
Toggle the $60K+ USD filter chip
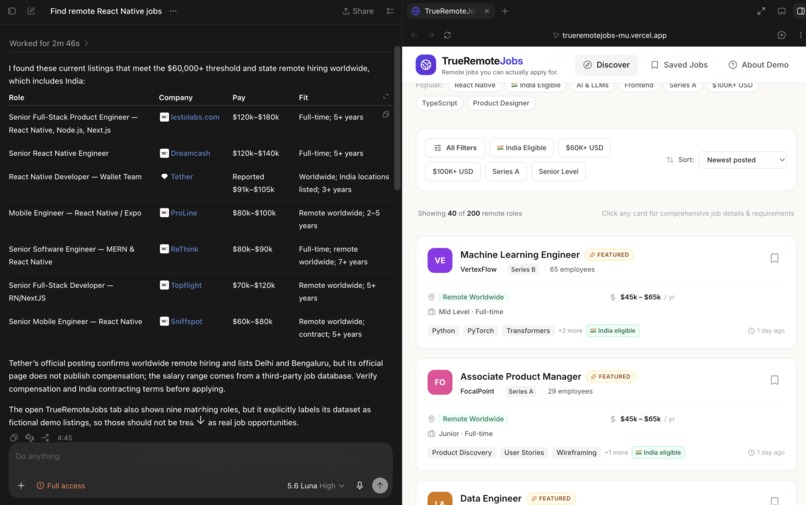pyautogui.click(x=584, y=148)
